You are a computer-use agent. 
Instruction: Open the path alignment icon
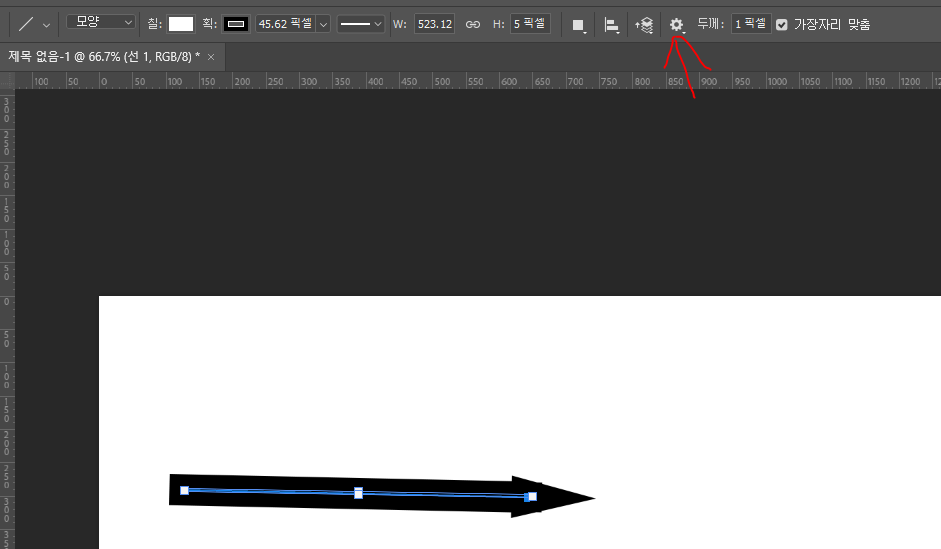[612, 25]
